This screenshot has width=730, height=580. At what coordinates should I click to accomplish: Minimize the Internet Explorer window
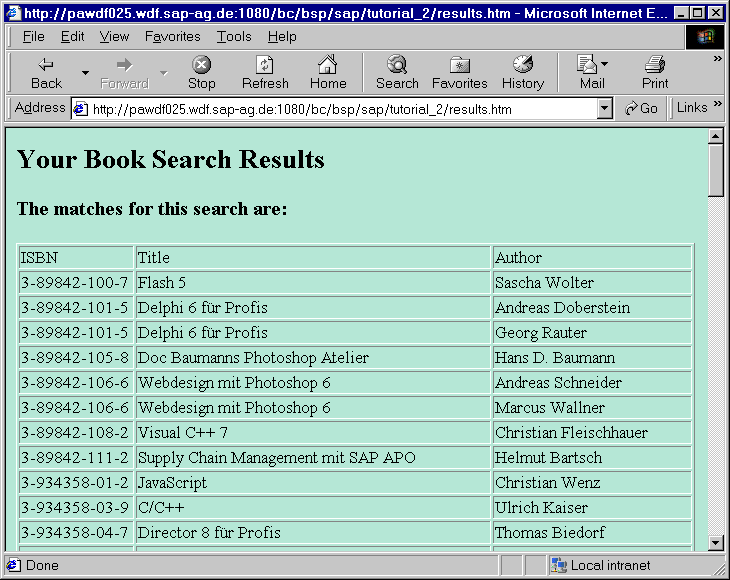[x=681, y=13]
